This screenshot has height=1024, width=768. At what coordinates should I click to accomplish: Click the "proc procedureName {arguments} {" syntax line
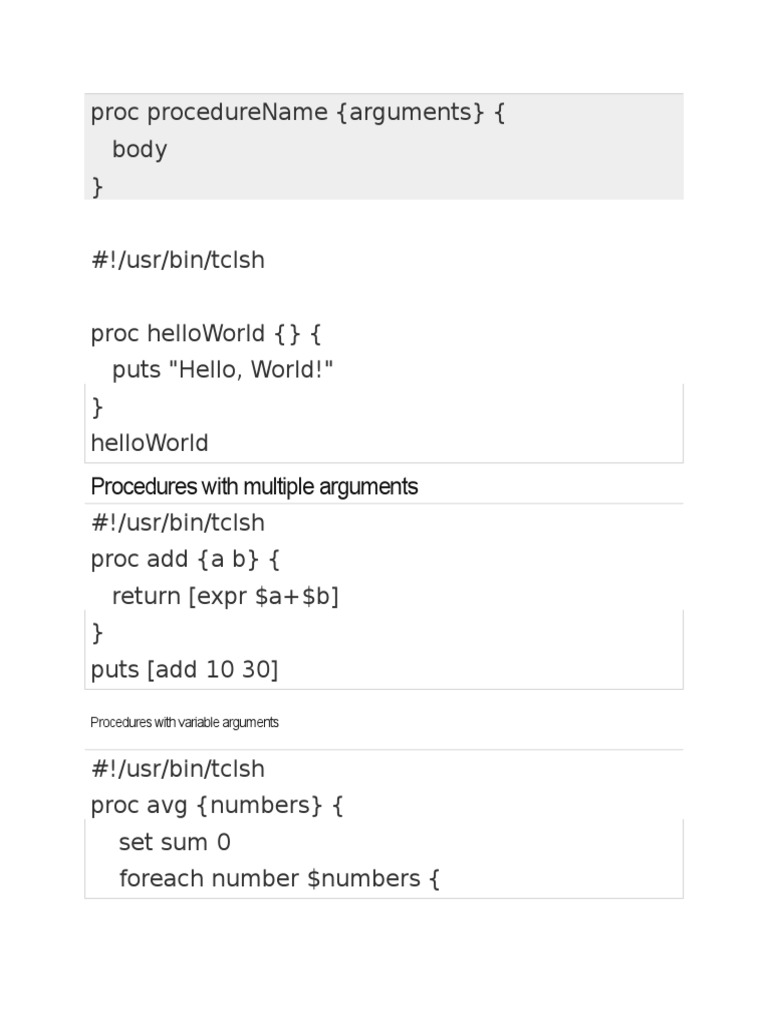298,113
